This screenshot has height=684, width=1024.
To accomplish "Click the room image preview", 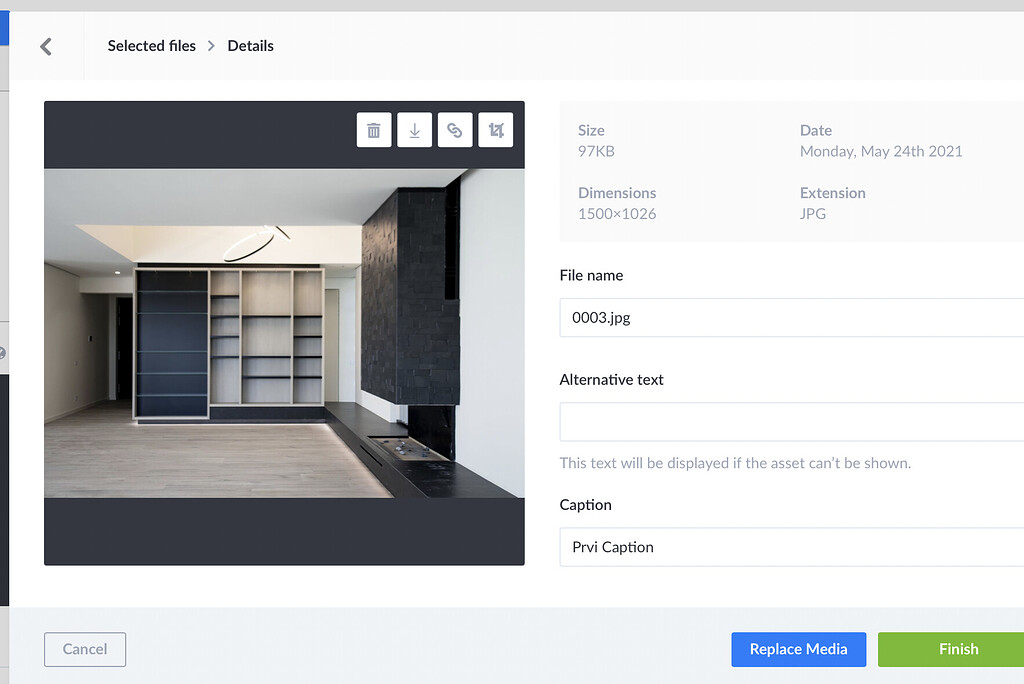I will pyautogui.click(x=284, y=333).
